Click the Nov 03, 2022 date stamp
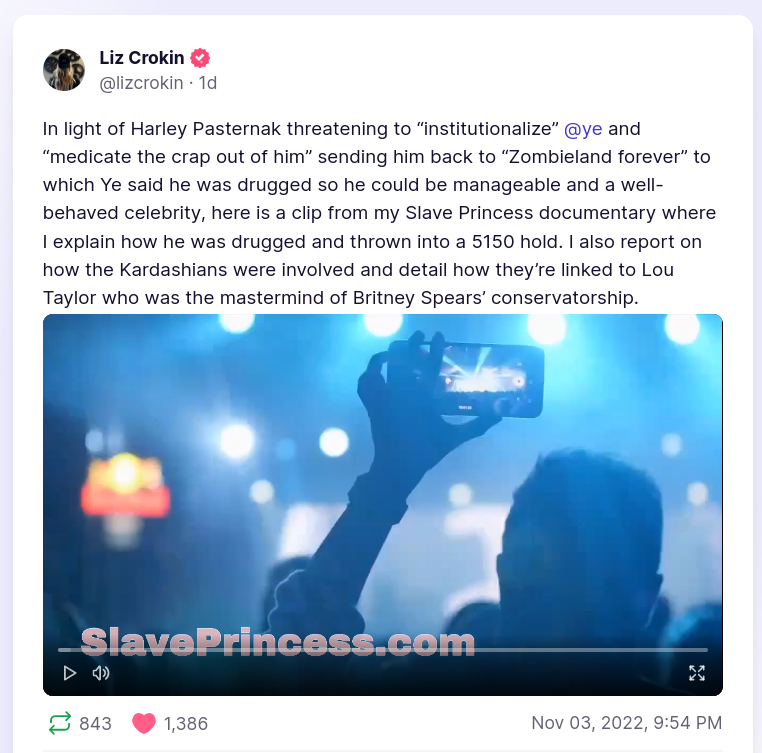 pyautogui.click(x=626, y=723)
